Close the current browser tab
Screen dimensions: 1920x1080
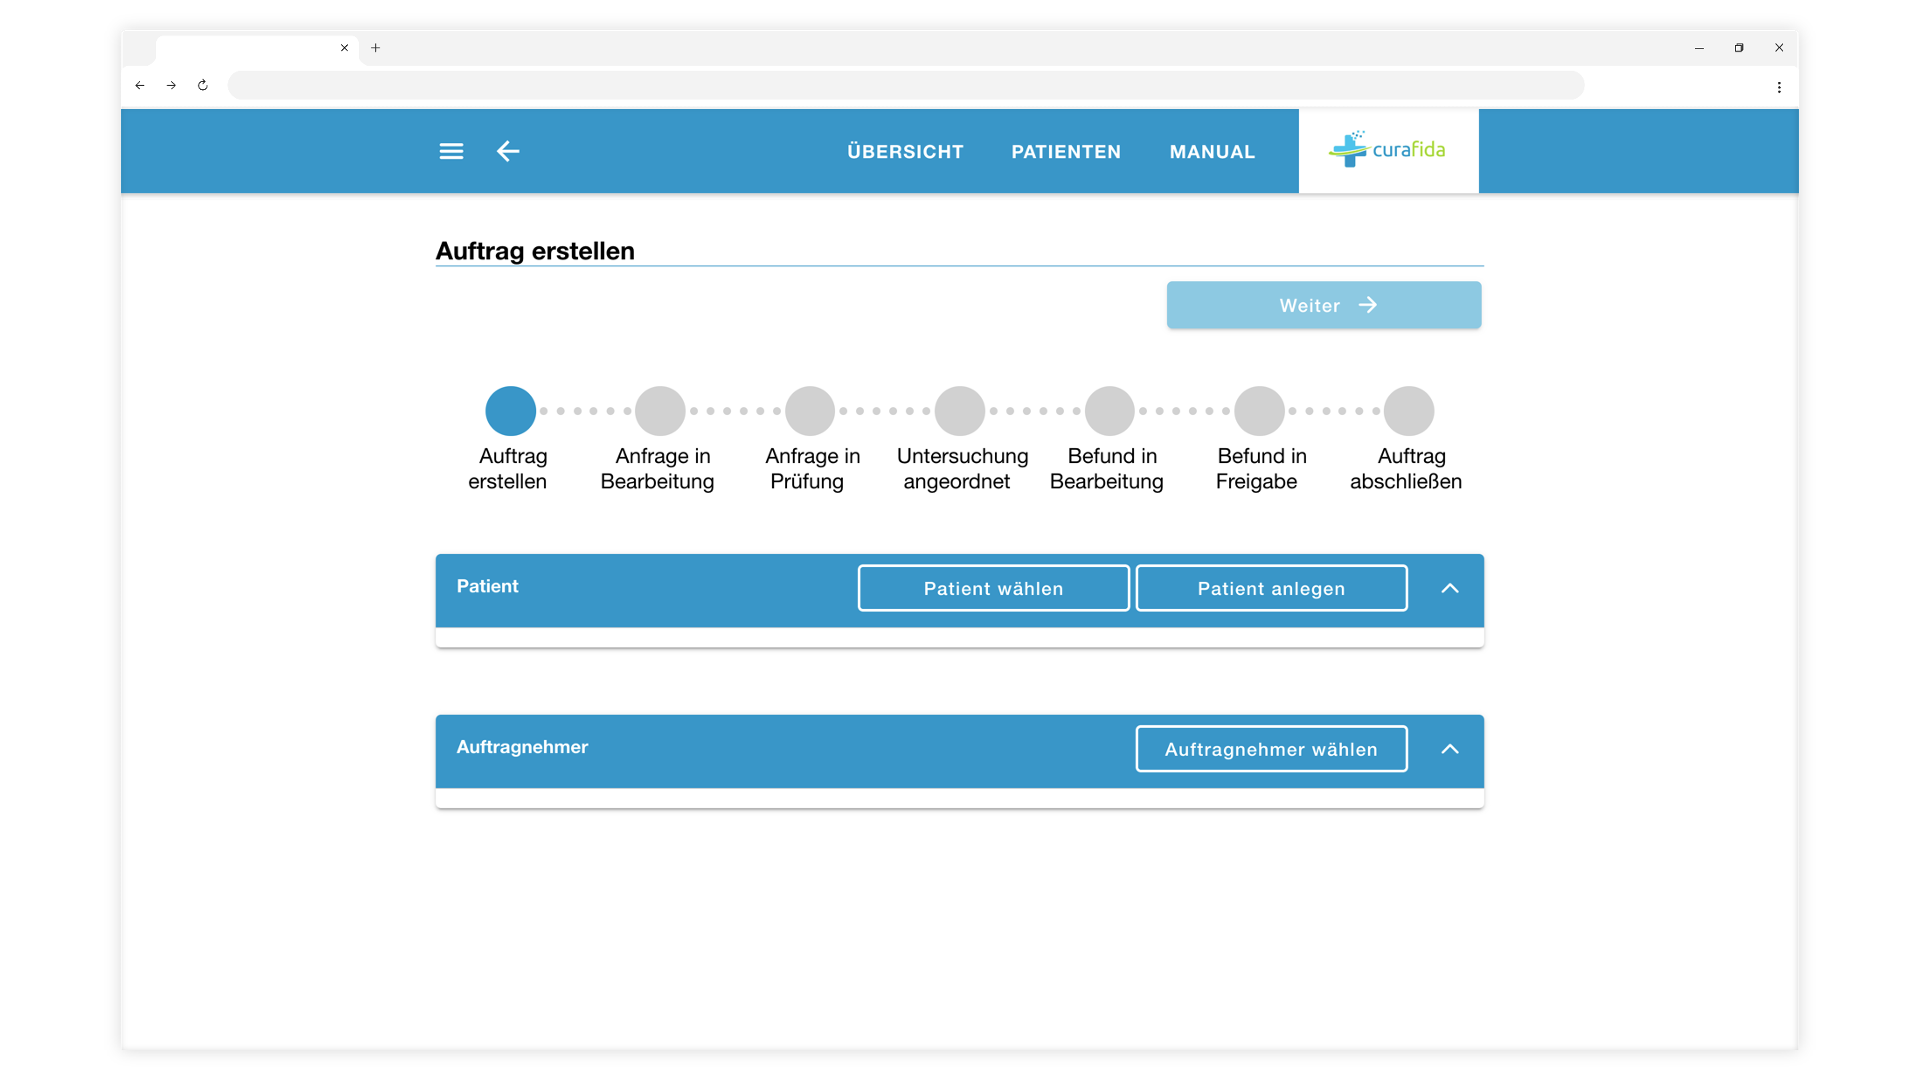344,48
